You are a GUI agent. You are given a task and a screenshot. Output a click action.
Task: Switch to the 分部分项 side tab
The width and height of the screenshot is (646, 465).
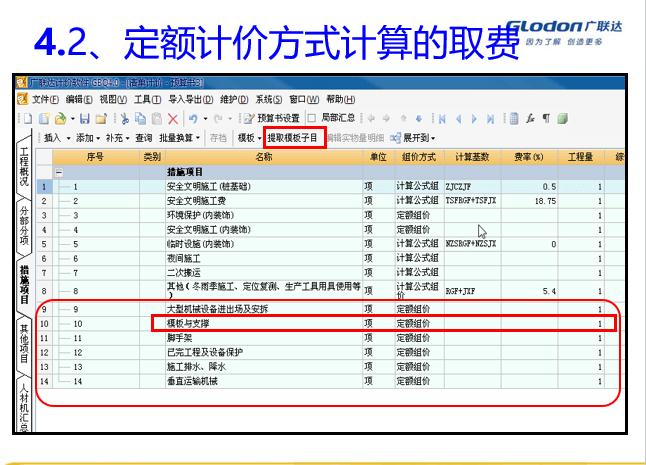tap(24, 225)
